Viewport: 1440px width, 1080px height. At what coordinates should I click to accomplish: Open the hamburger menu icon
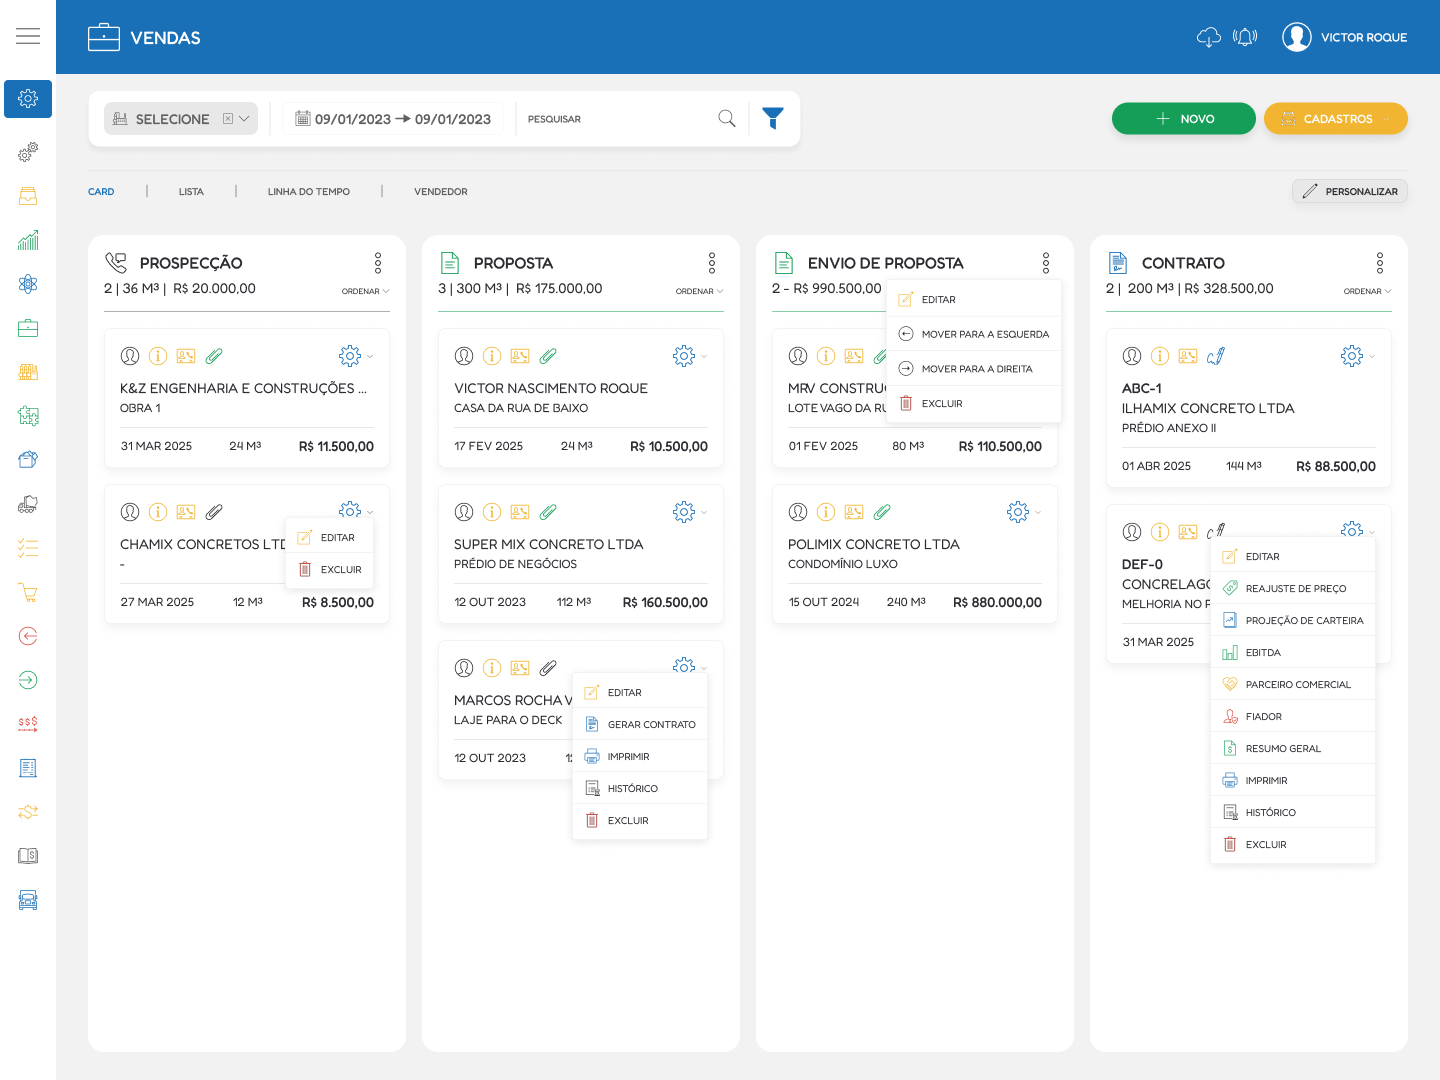click(28, 37)
